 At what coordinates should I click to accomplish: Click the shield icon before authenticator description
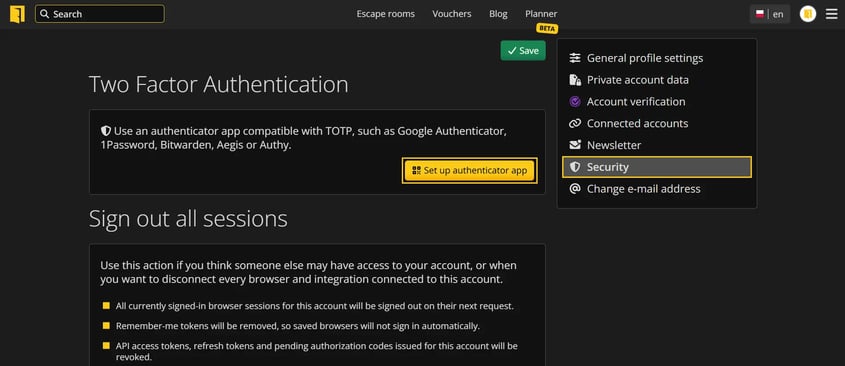point(106,131)
